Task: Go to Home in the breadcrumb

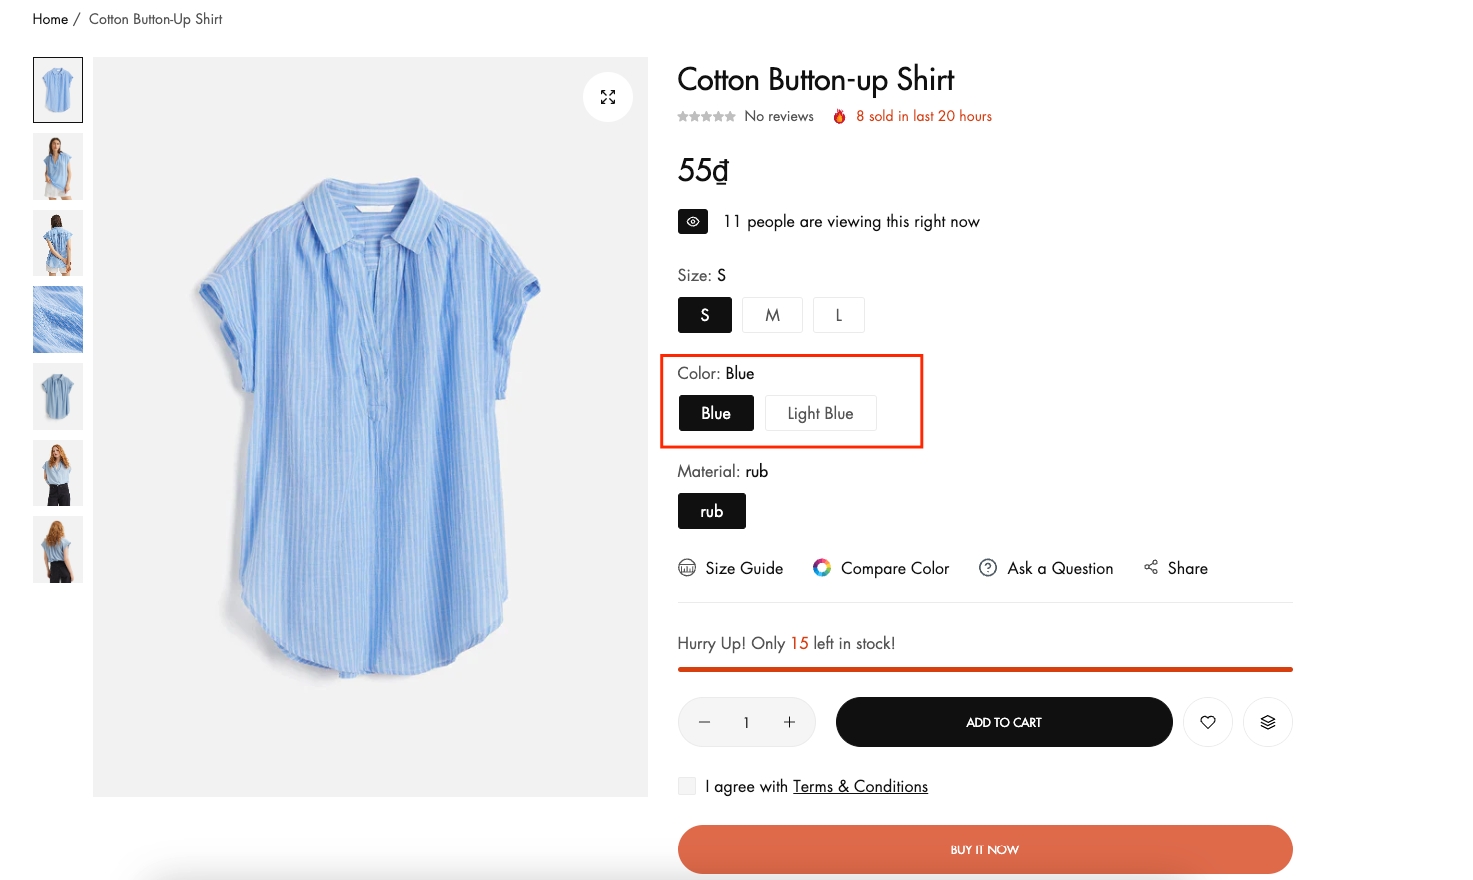Action: tap(50, 19)
